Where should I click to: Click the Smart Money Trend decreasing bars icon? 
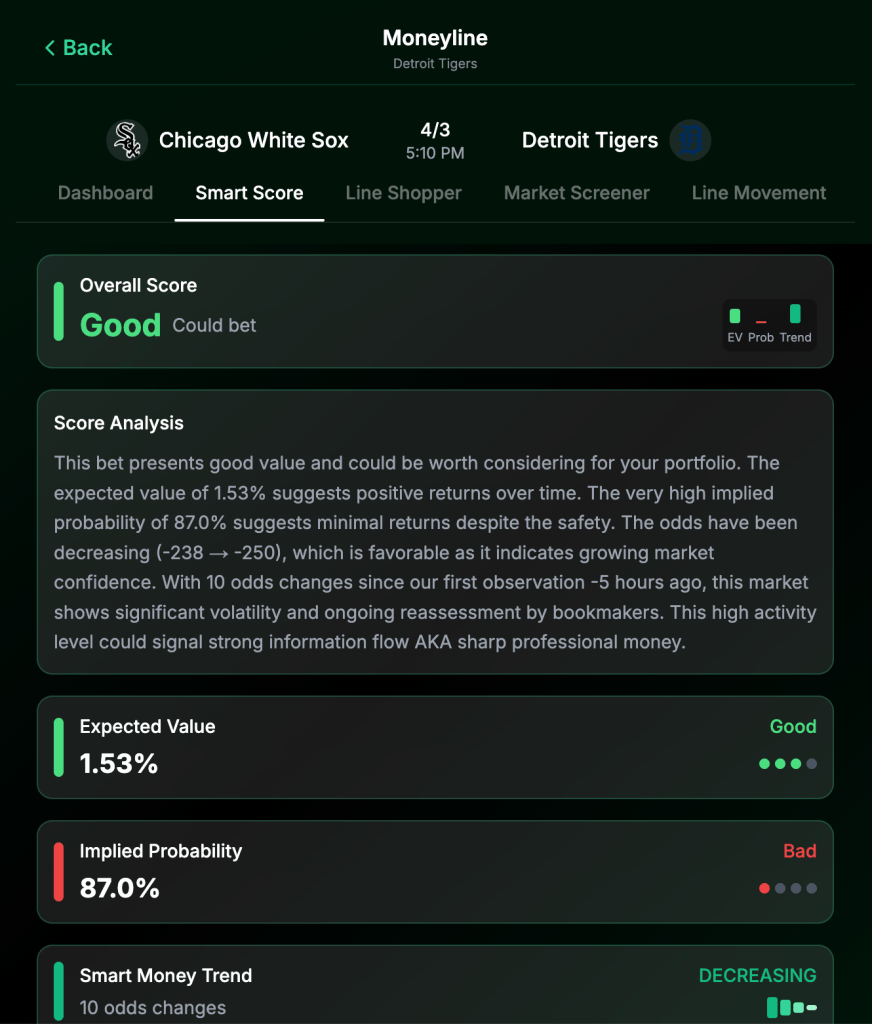click(x=792, y=1007)
